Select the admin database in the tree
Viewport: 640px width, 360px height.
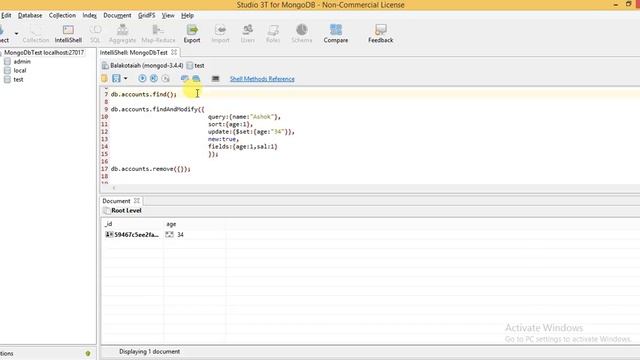coord(22,62)
